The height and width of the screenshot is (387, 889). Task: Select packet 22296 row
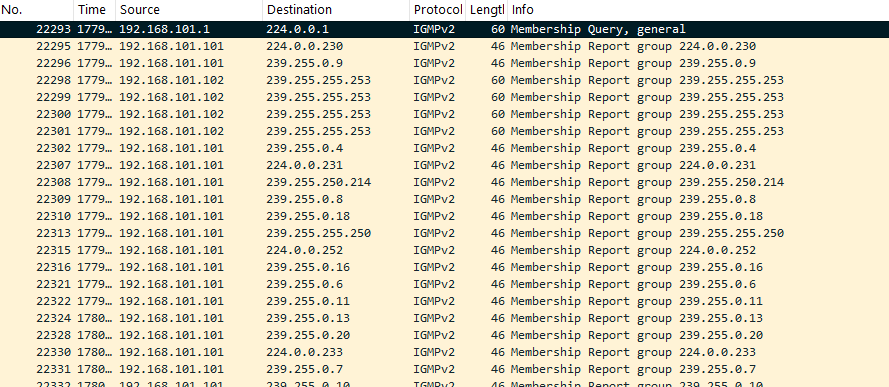coord(444,63)
